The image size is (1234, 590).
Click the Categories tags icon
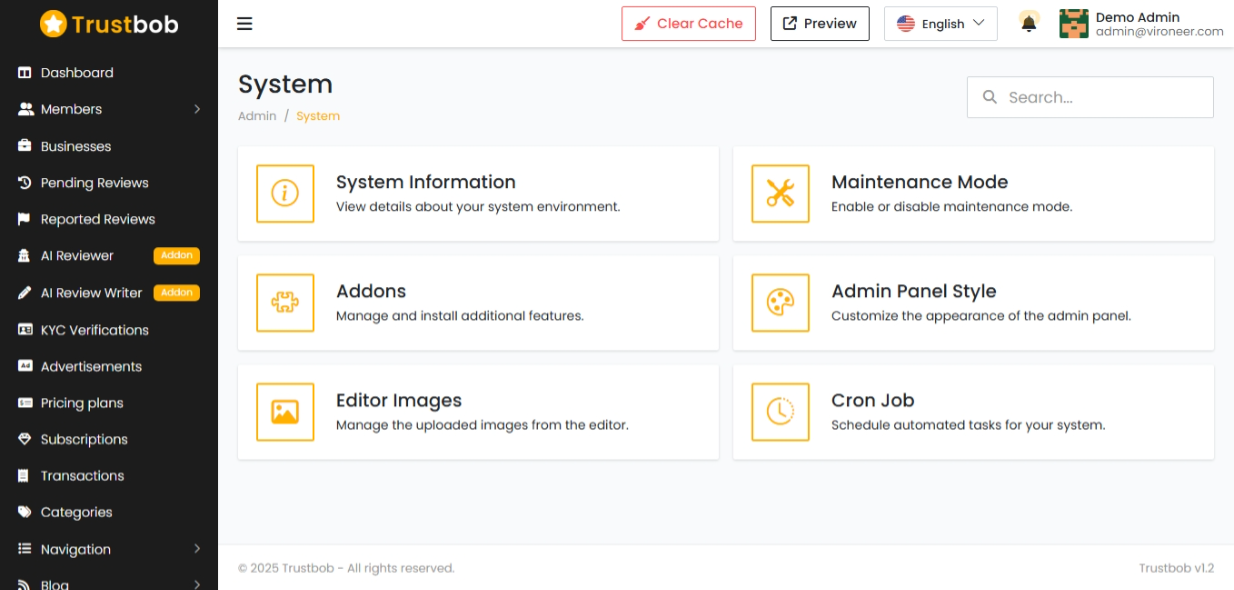click(25, 512)
